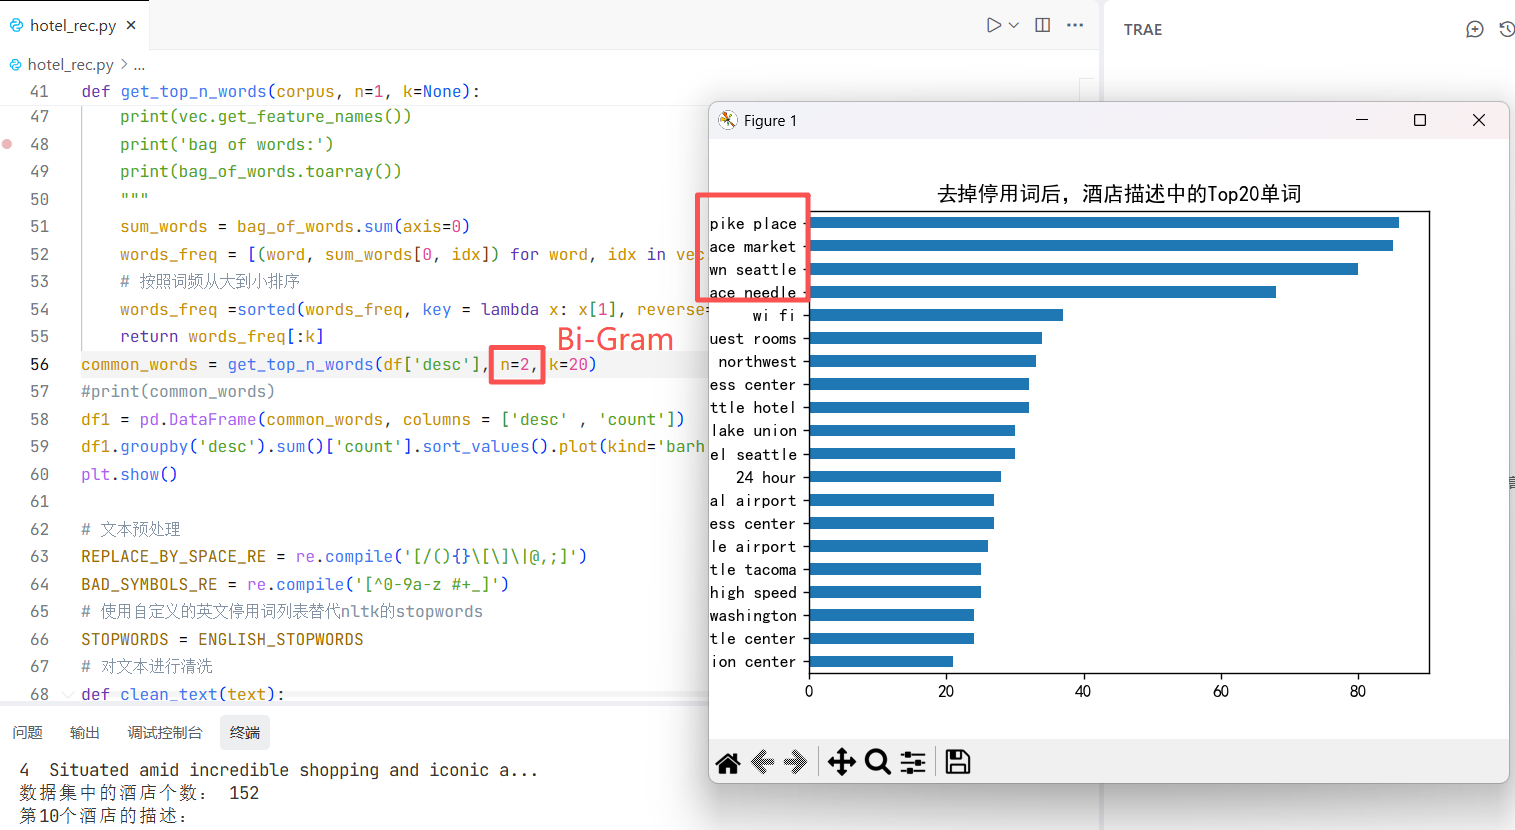The width and height of the screenshot is (1515, 830).
Task: Click the 'wi fi' bar in the chart
Action: [936, 315]
